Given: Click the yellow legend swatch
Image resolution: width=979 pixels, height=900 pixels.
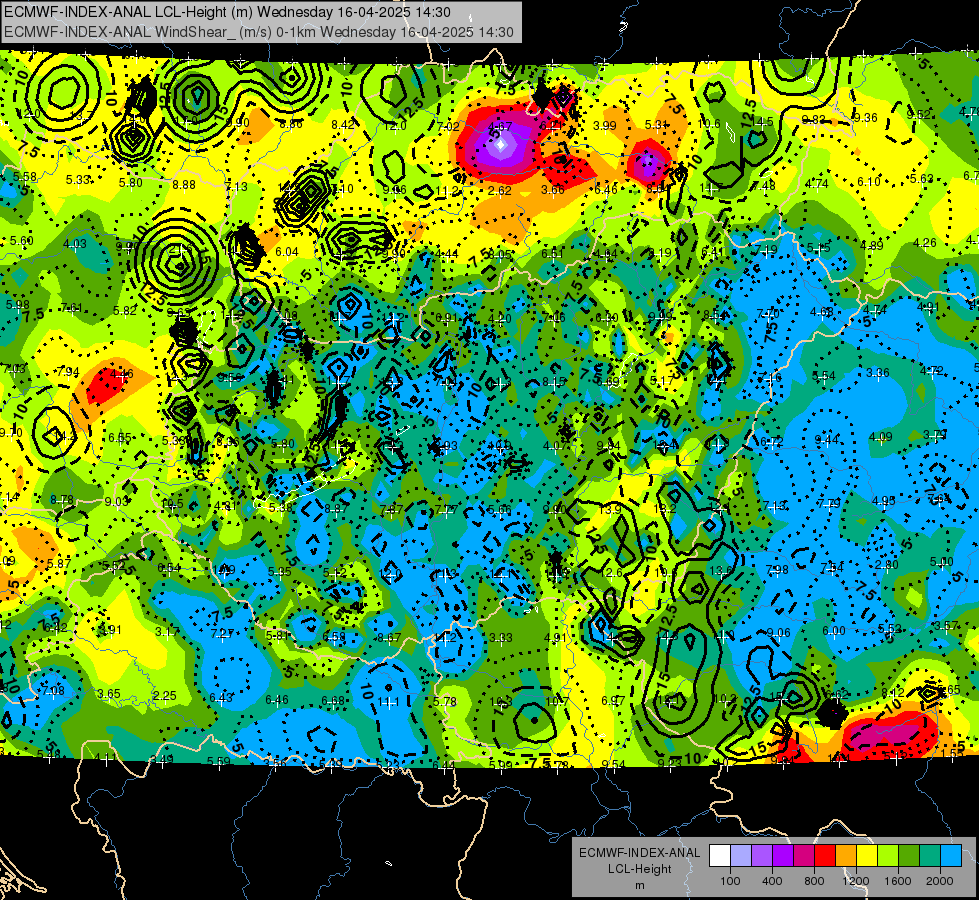Looking at the screenshot, I should click(867, 856).
